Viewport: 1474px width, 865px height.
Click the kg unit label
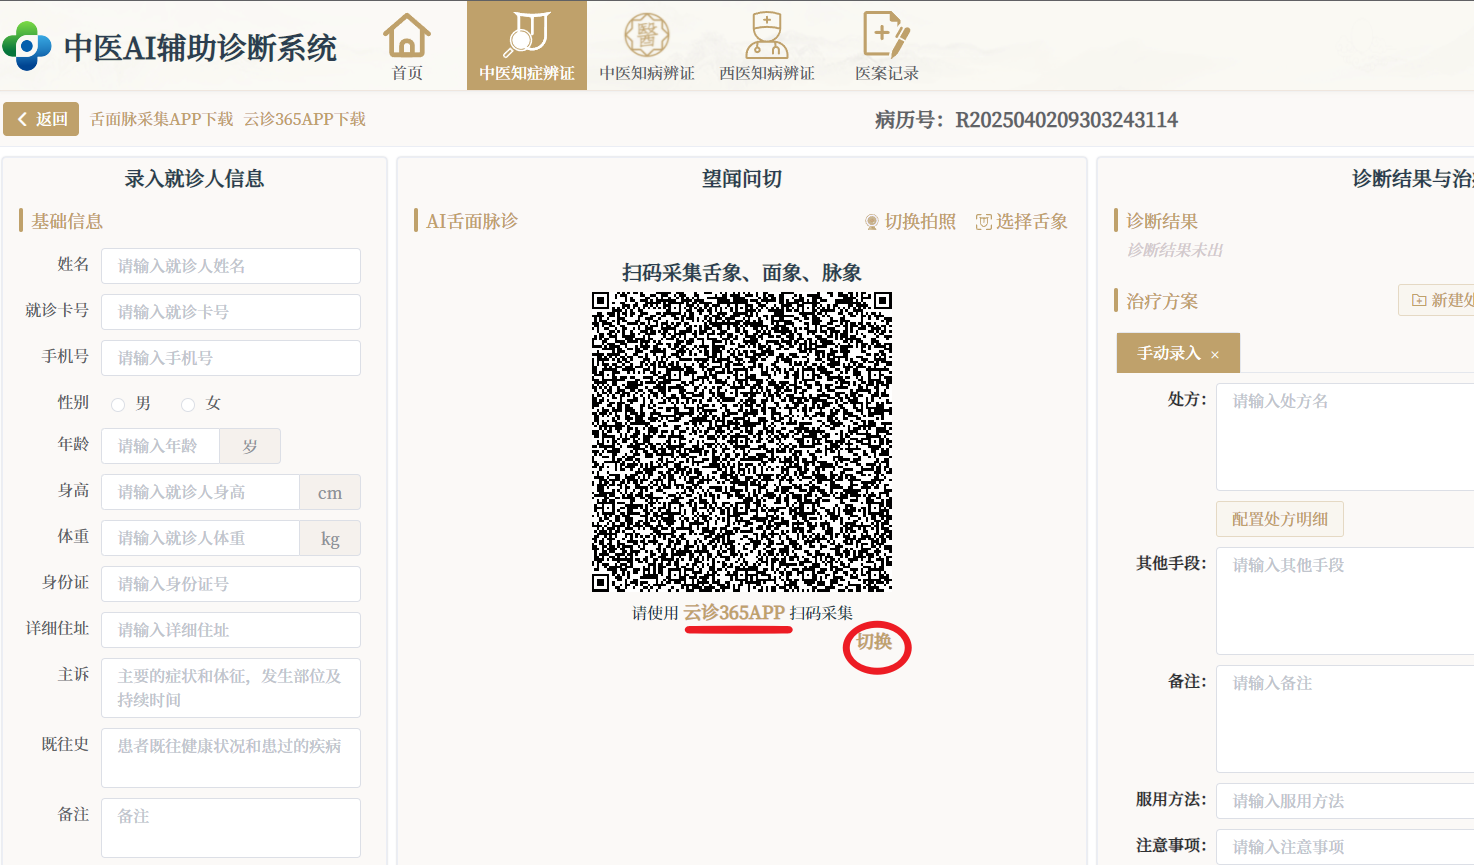point(330,538)
